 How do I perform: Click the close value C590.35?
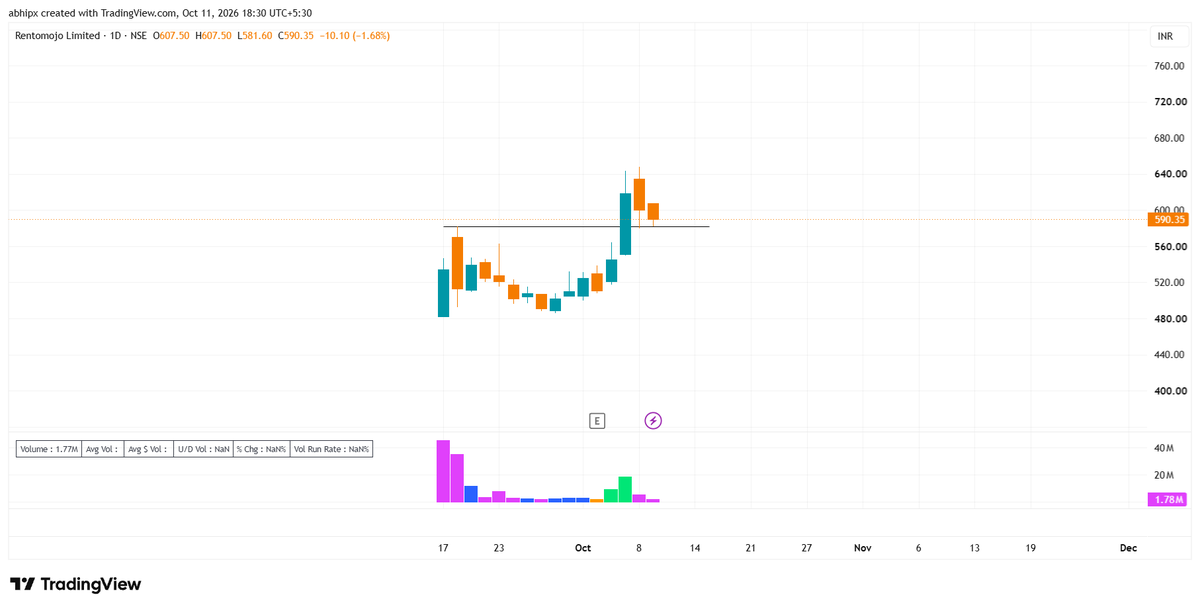tap(295, 35)
